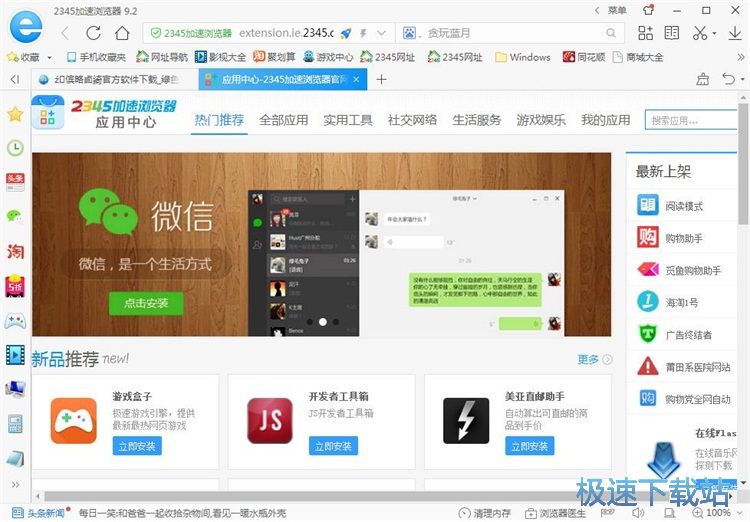
Task: Select the 游戏娱乐 tab
Action: coord(541,120)
